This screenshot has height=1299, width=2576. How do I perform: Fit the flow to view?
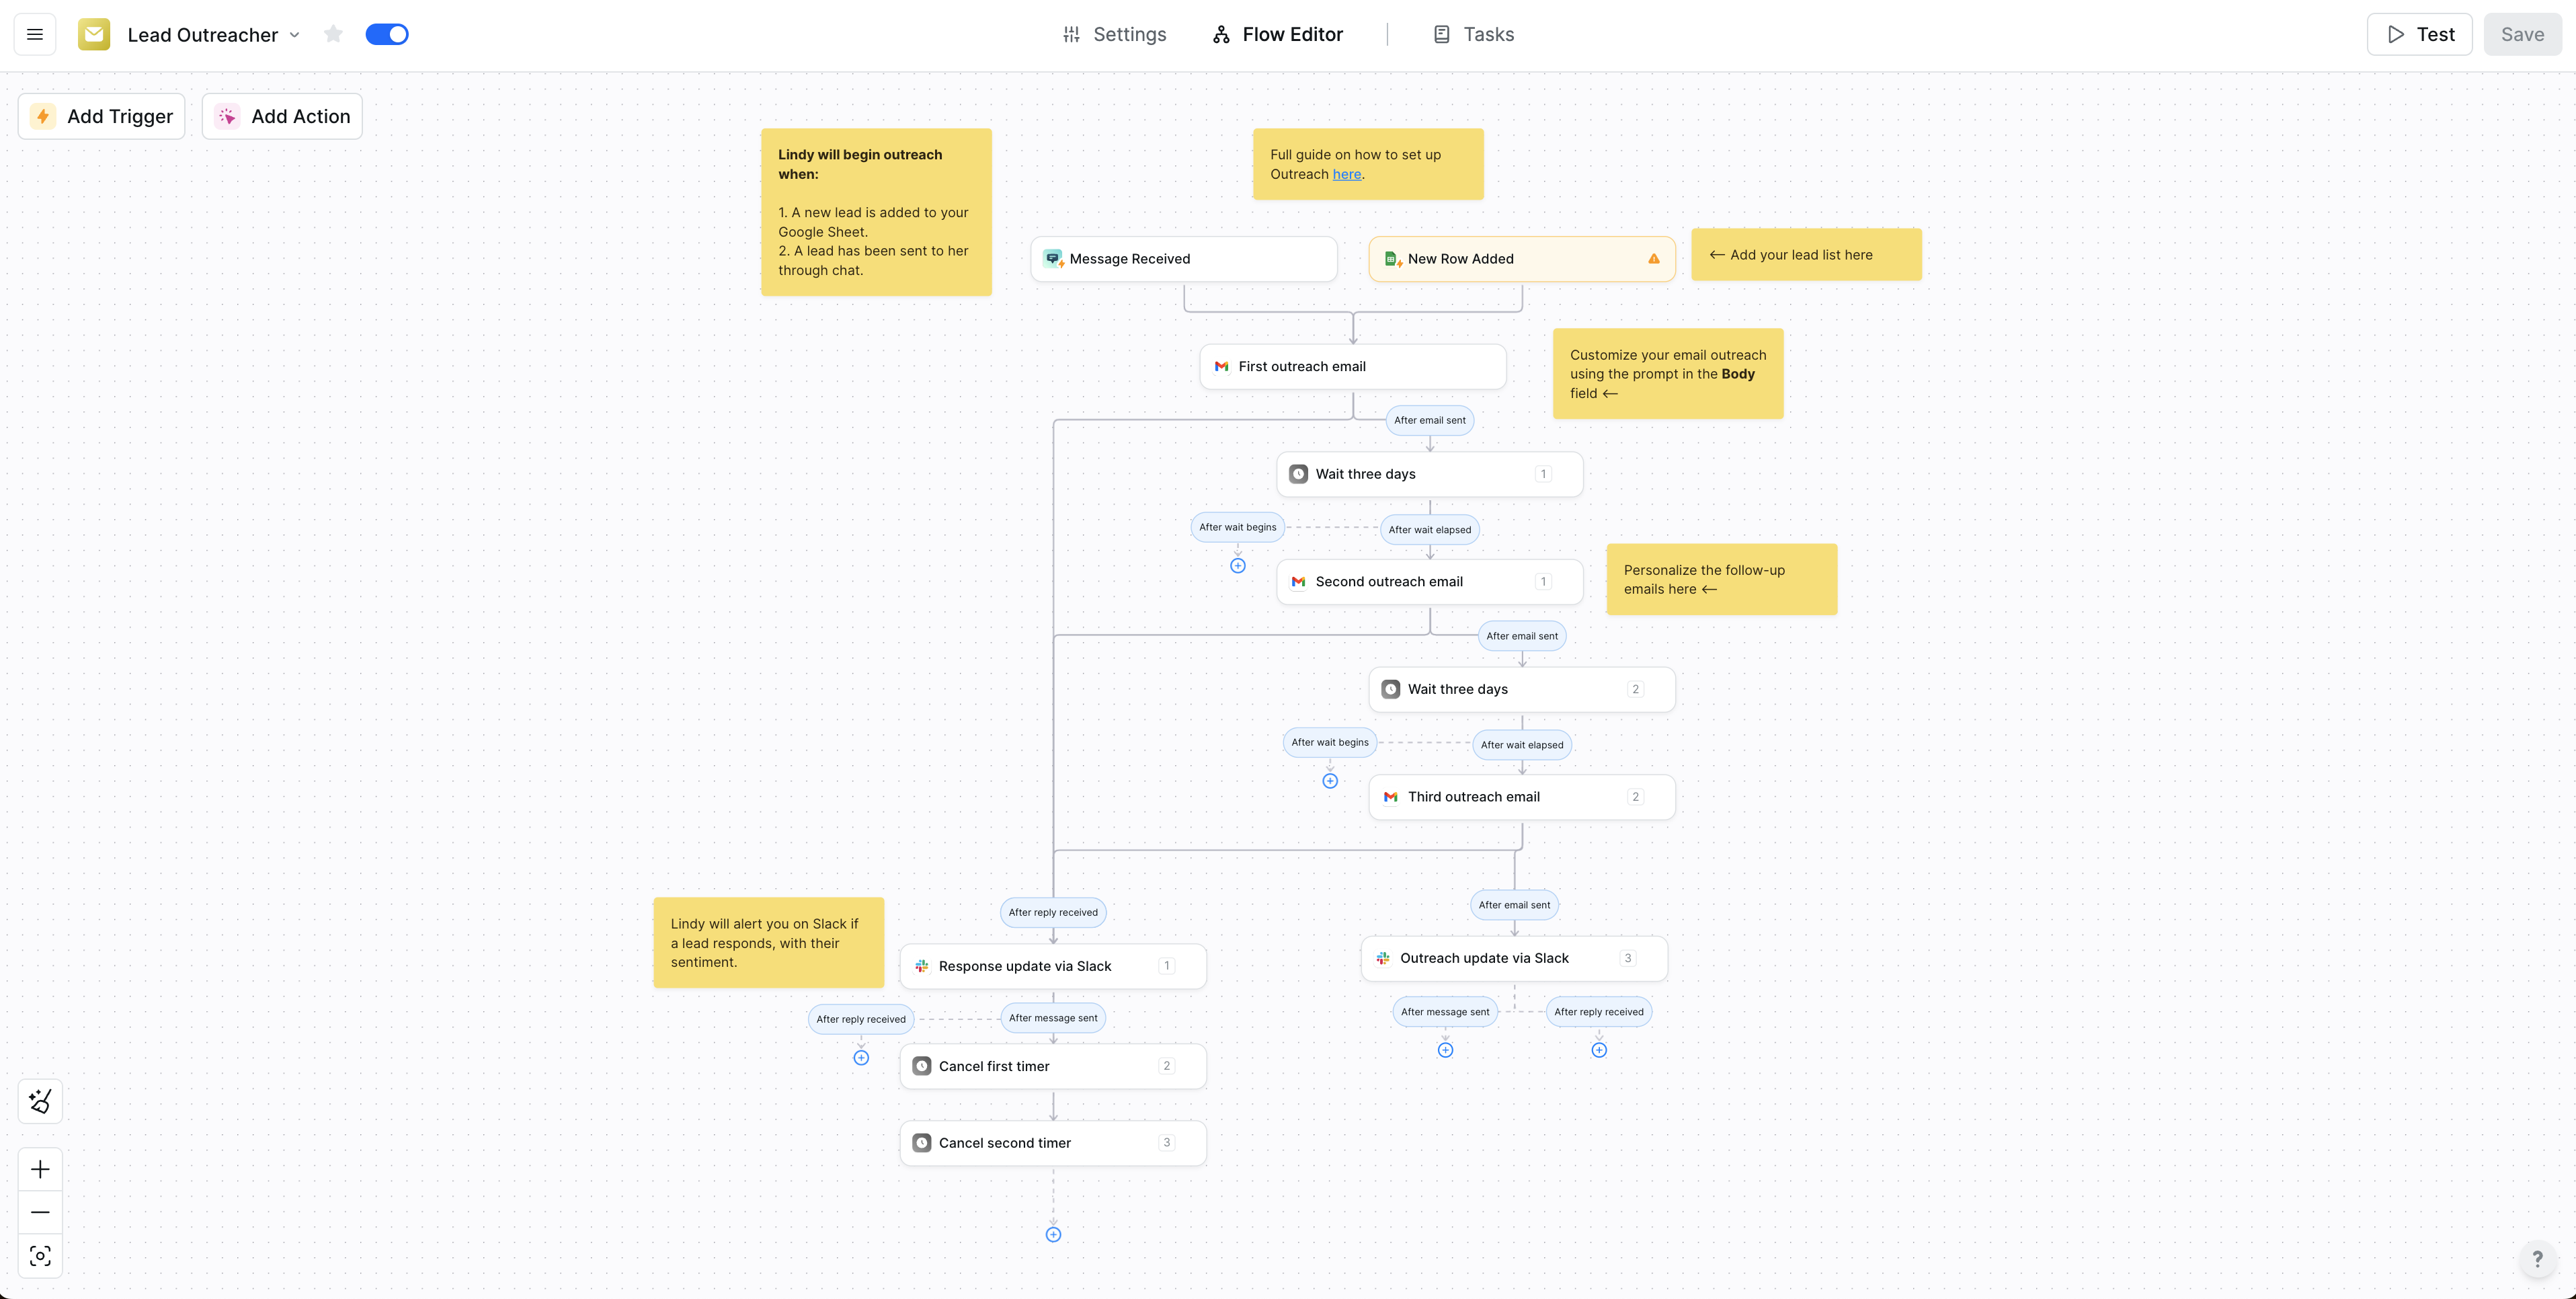40,1256
